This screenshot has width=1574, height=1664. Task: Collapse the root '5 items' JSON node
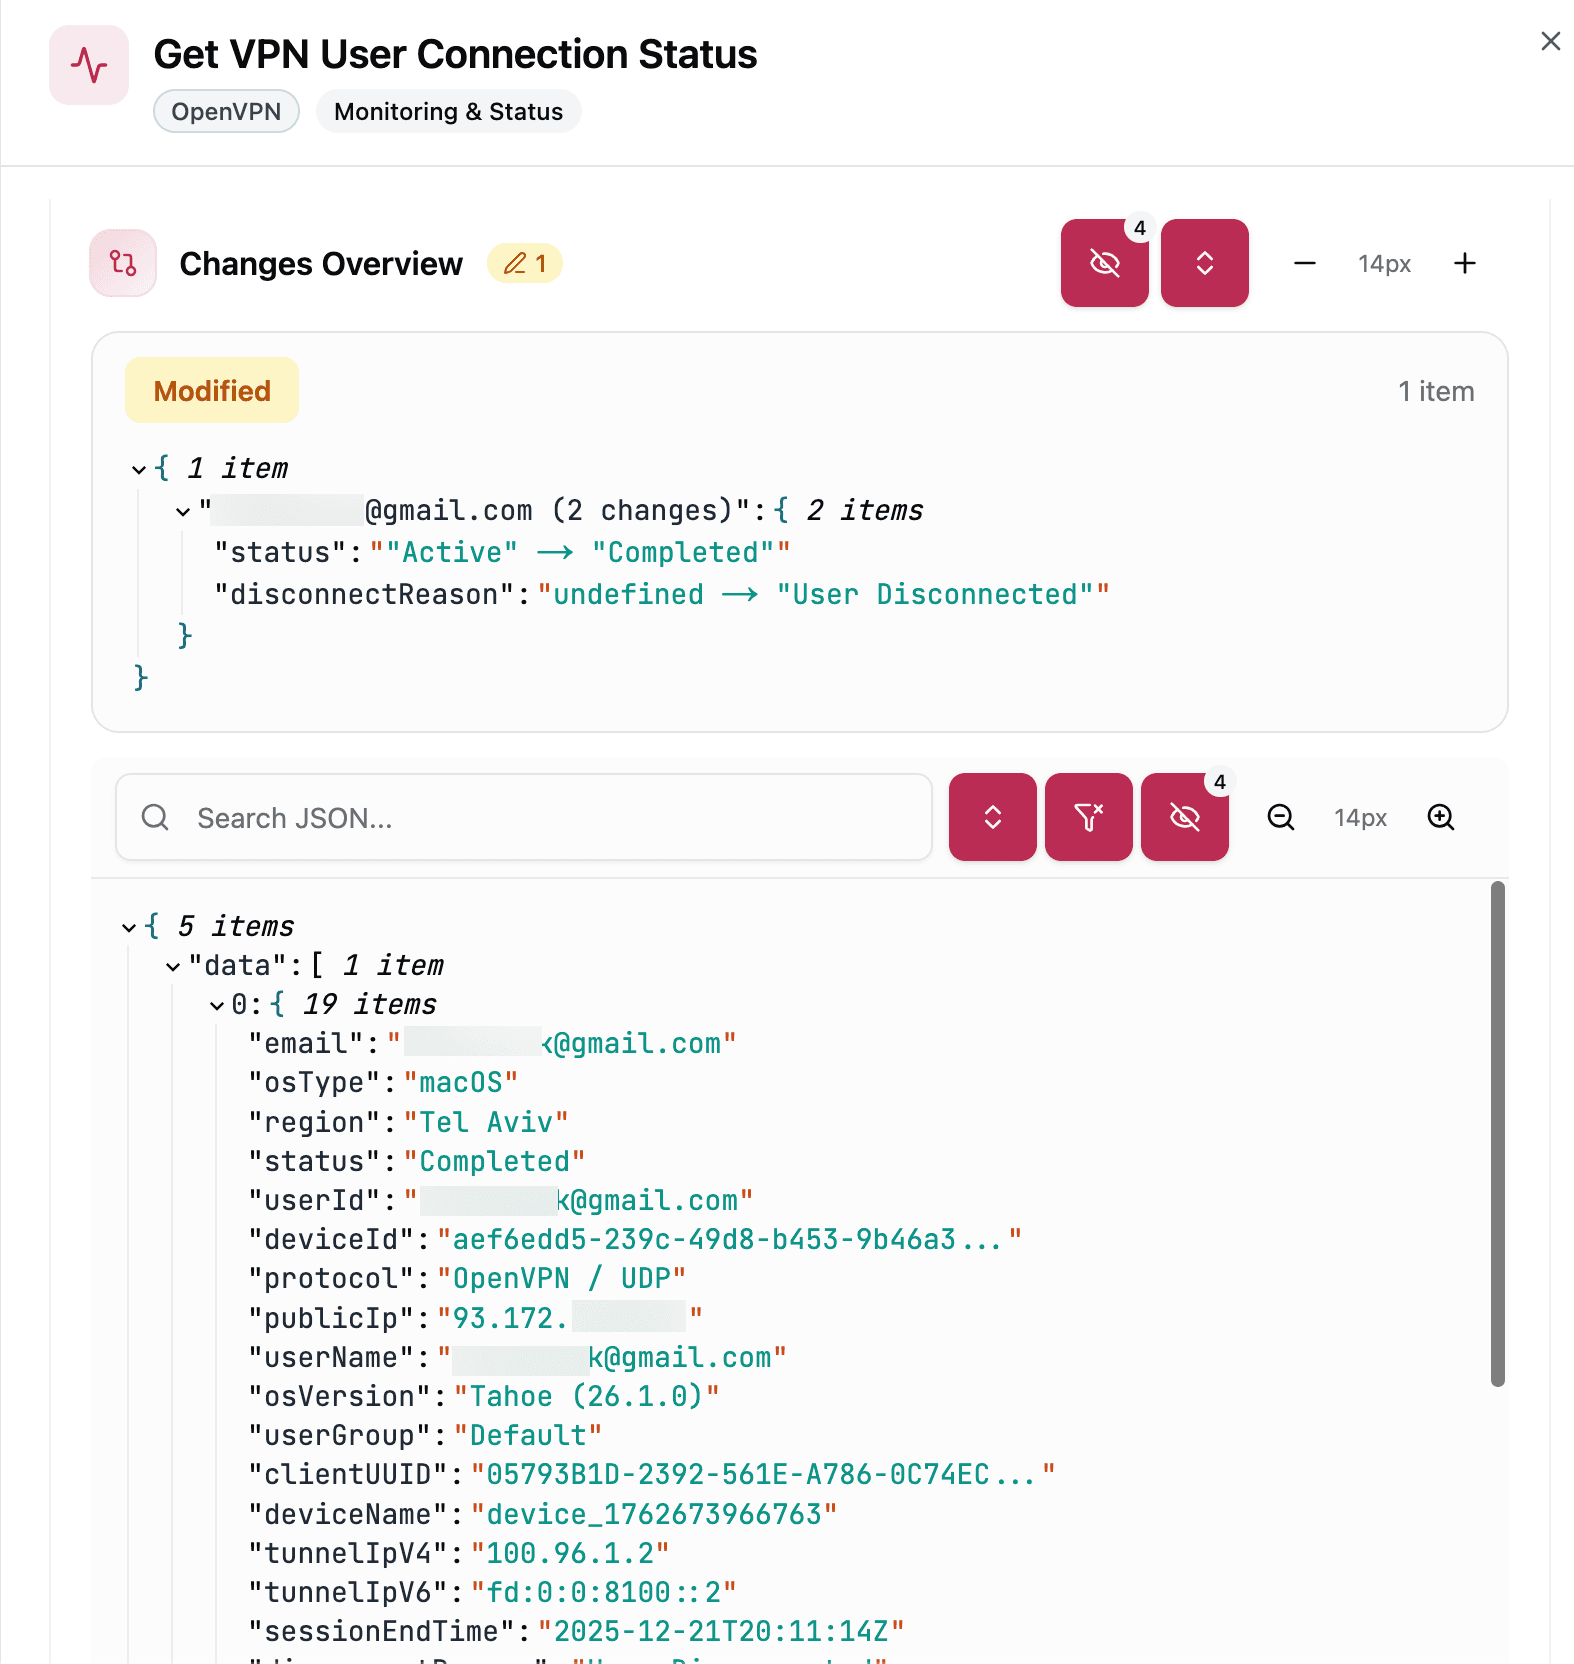(x=129, y=928)
